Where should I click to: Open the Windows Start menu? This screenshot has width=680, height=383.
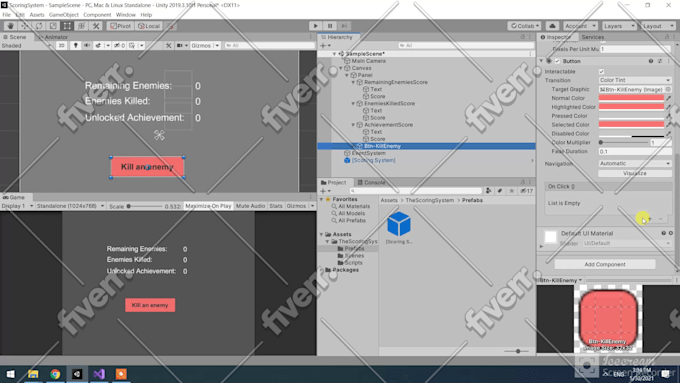point(10,374)
